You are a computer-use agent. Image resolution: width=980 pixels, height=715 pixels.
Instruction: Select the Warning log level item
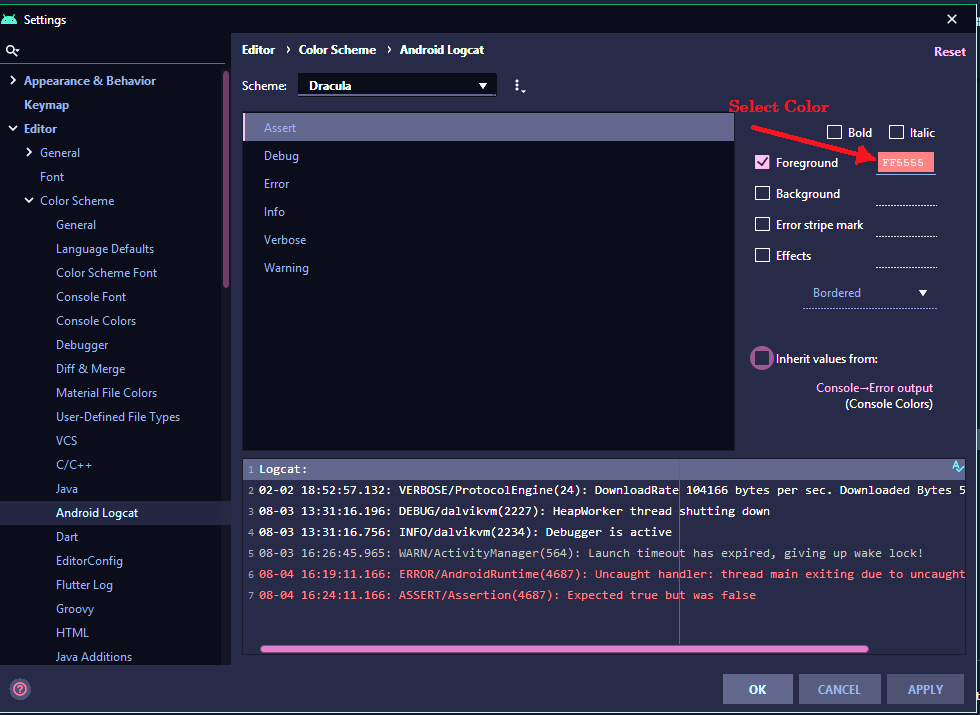click(x=286, y=268)
